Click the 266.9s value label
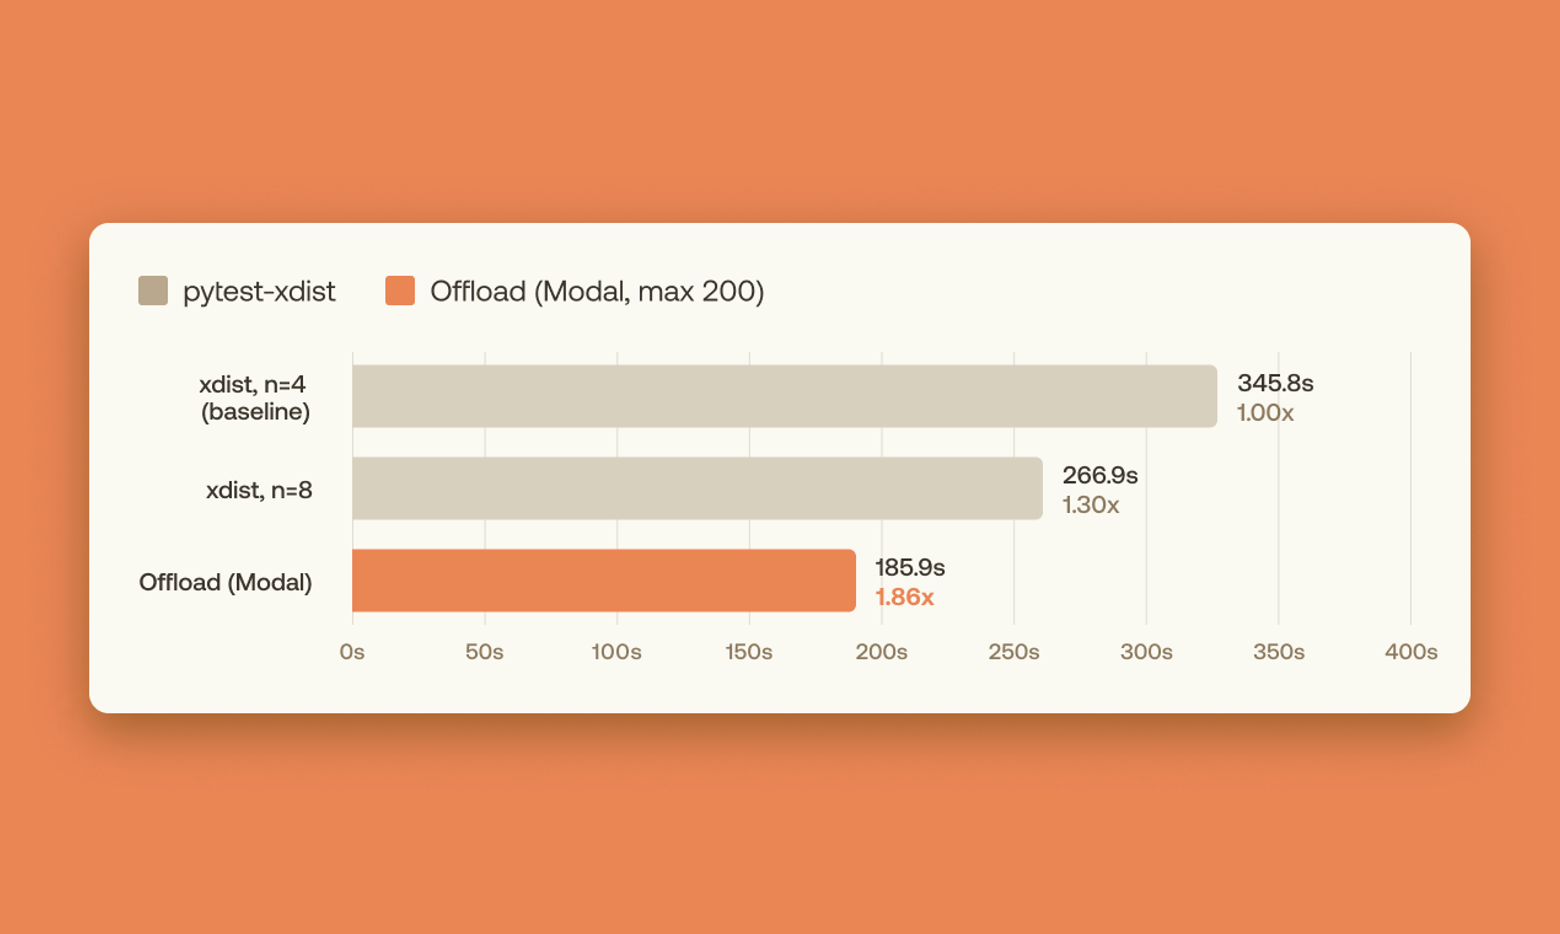1560x934 pixels. pyautogui.click(x=1100, y=475)
